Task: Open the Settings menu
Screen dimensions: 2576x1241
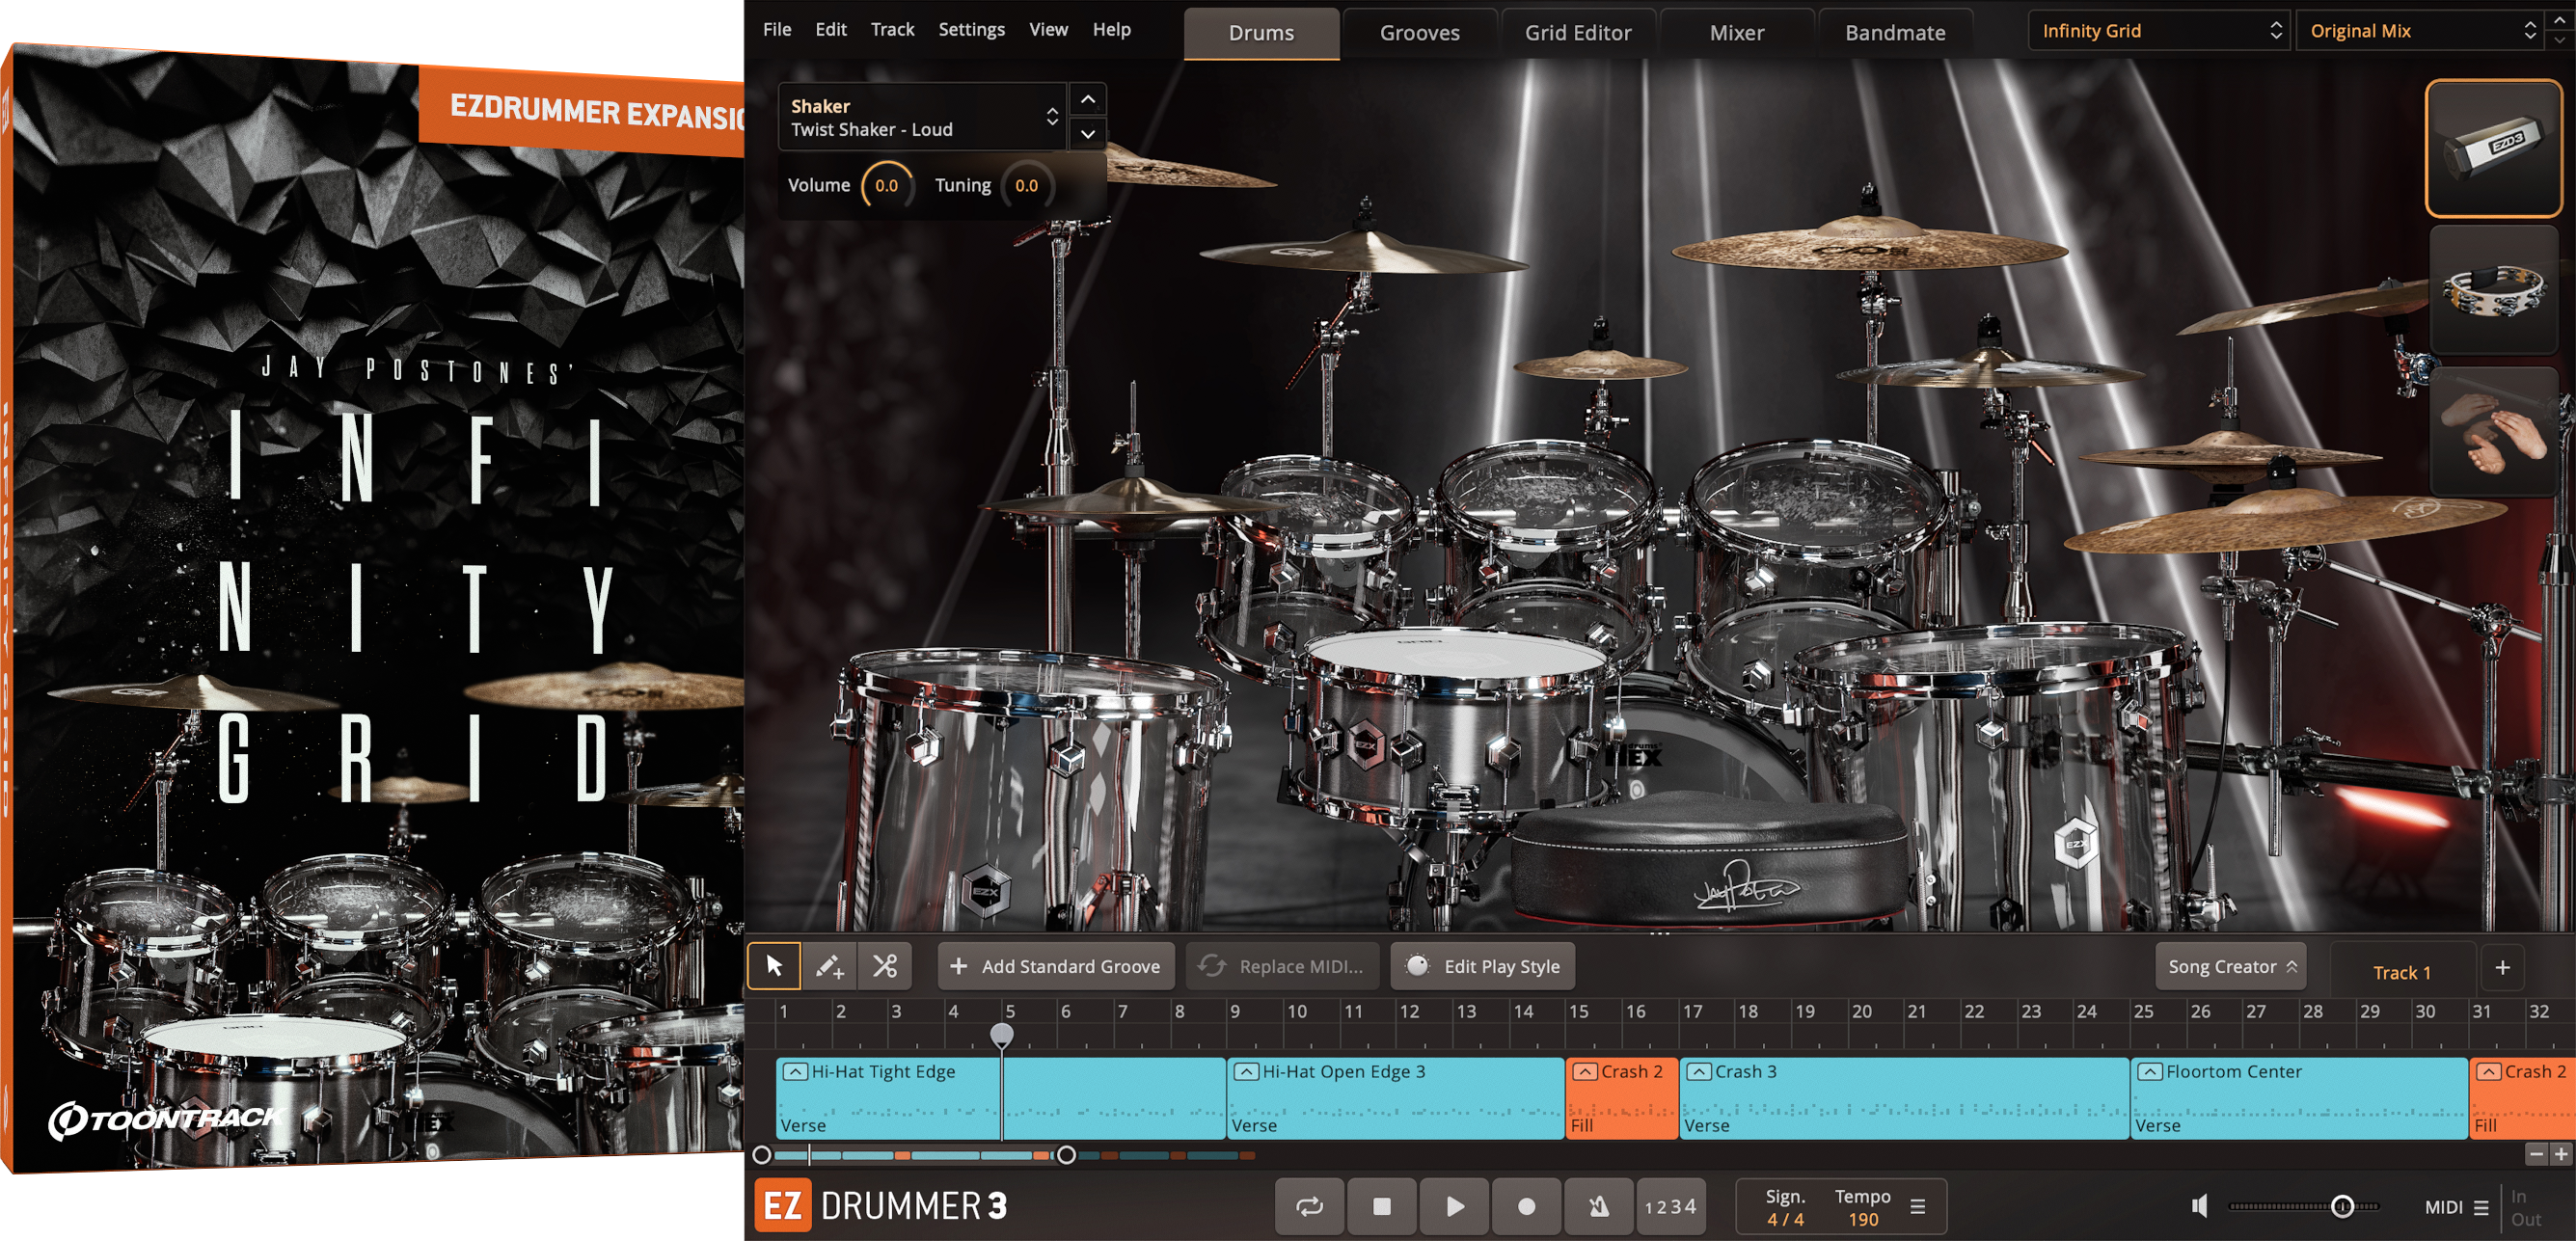Action: (x=970, y=29)
